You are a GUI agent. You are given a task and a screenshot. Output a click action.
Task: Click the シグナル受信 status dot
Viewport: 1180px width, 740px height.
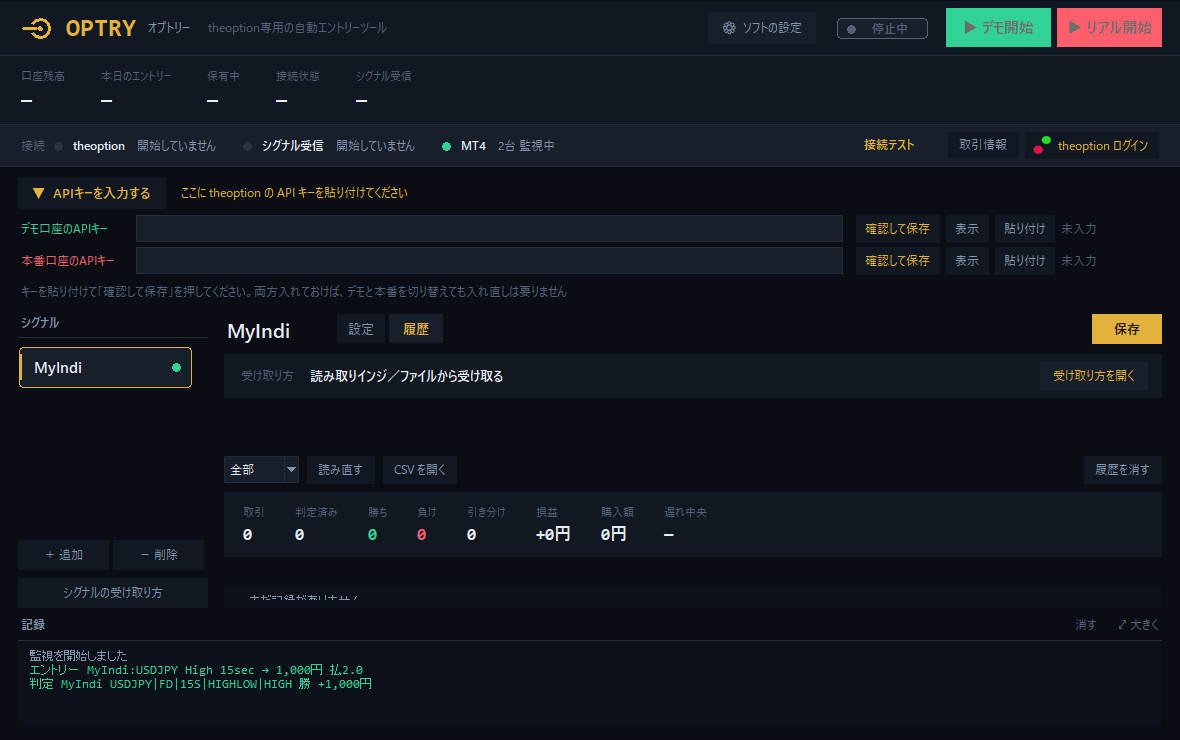point(247,146)
